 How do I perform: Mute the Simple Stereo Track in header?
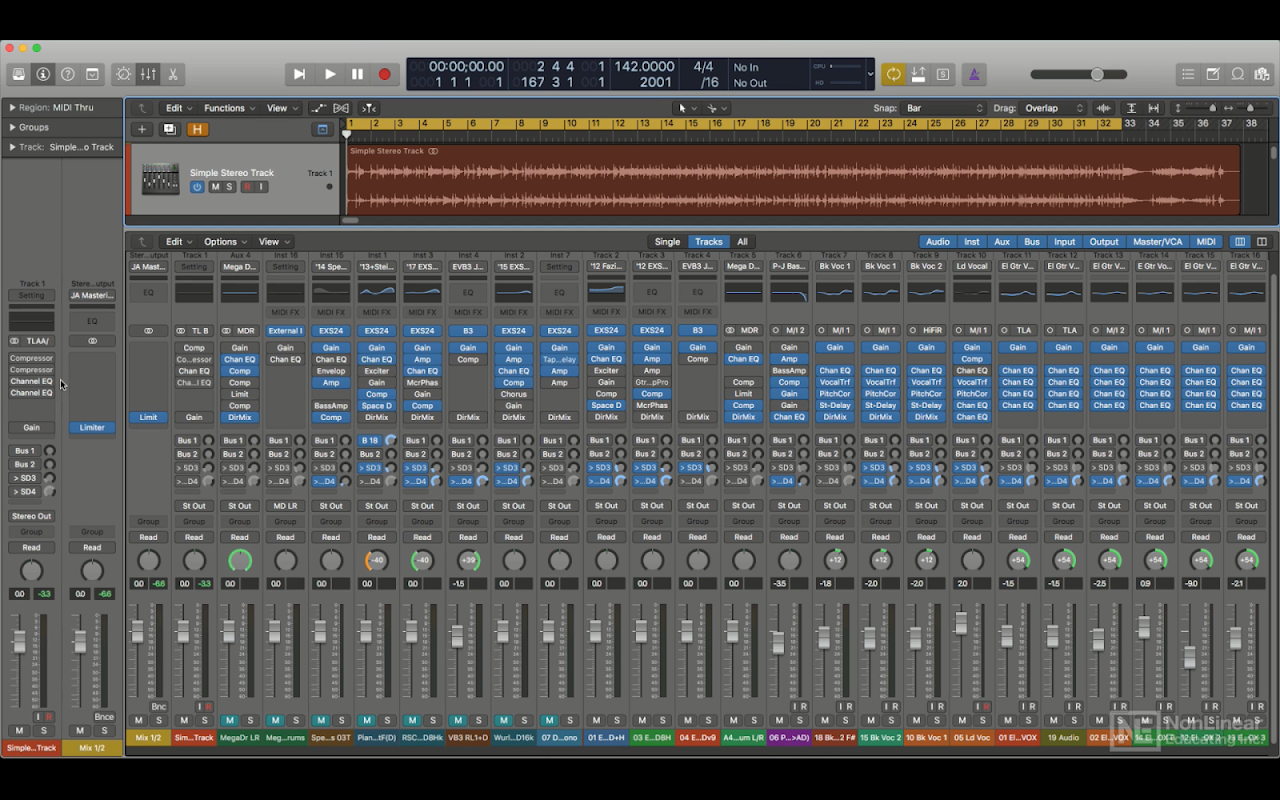click(214, 187)
